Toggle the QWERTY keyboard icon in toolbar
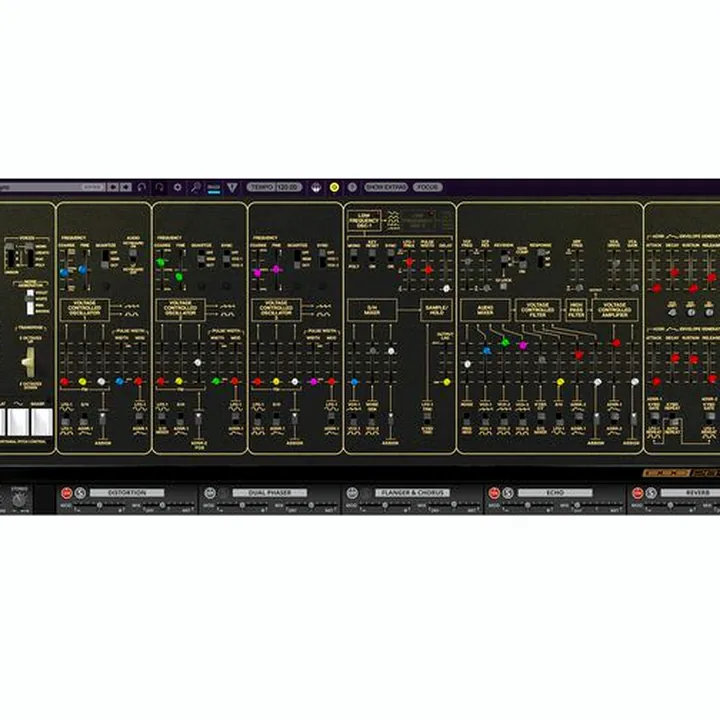 pos(214,188)
